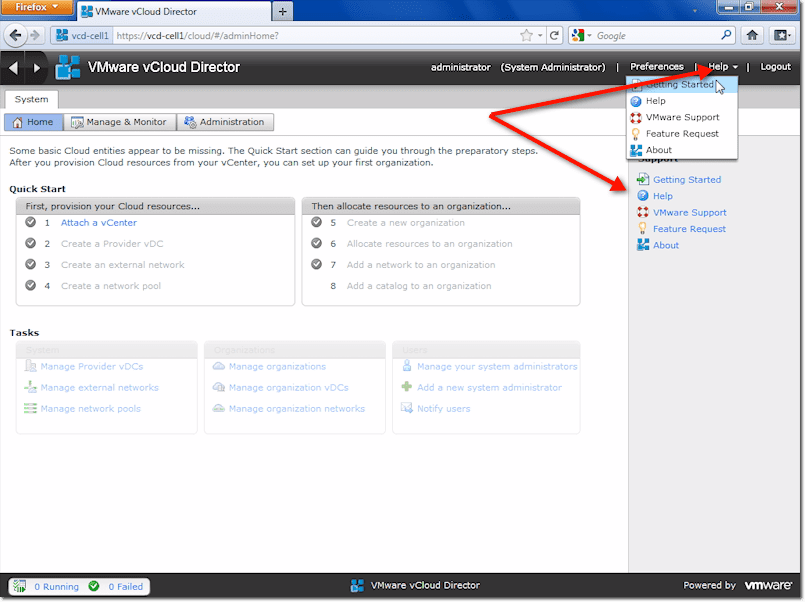Choose VMware Support from Help menu
Viewport: 805px width, 602px height.
click(682, 118)
